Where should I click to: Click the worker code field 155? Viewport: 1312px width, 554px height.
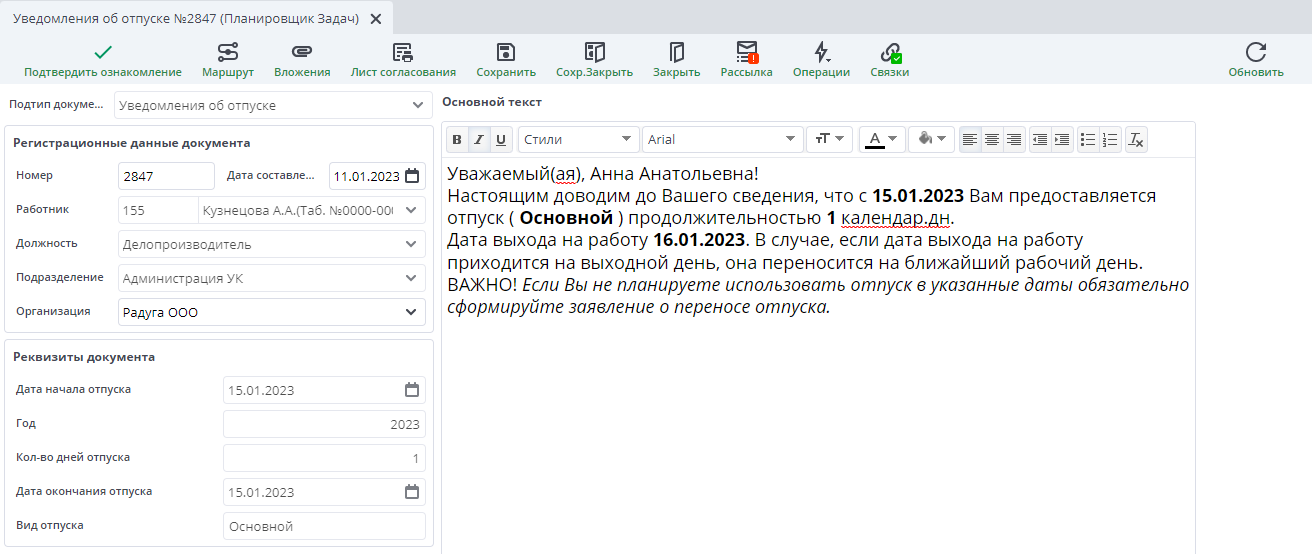[158, 210]
